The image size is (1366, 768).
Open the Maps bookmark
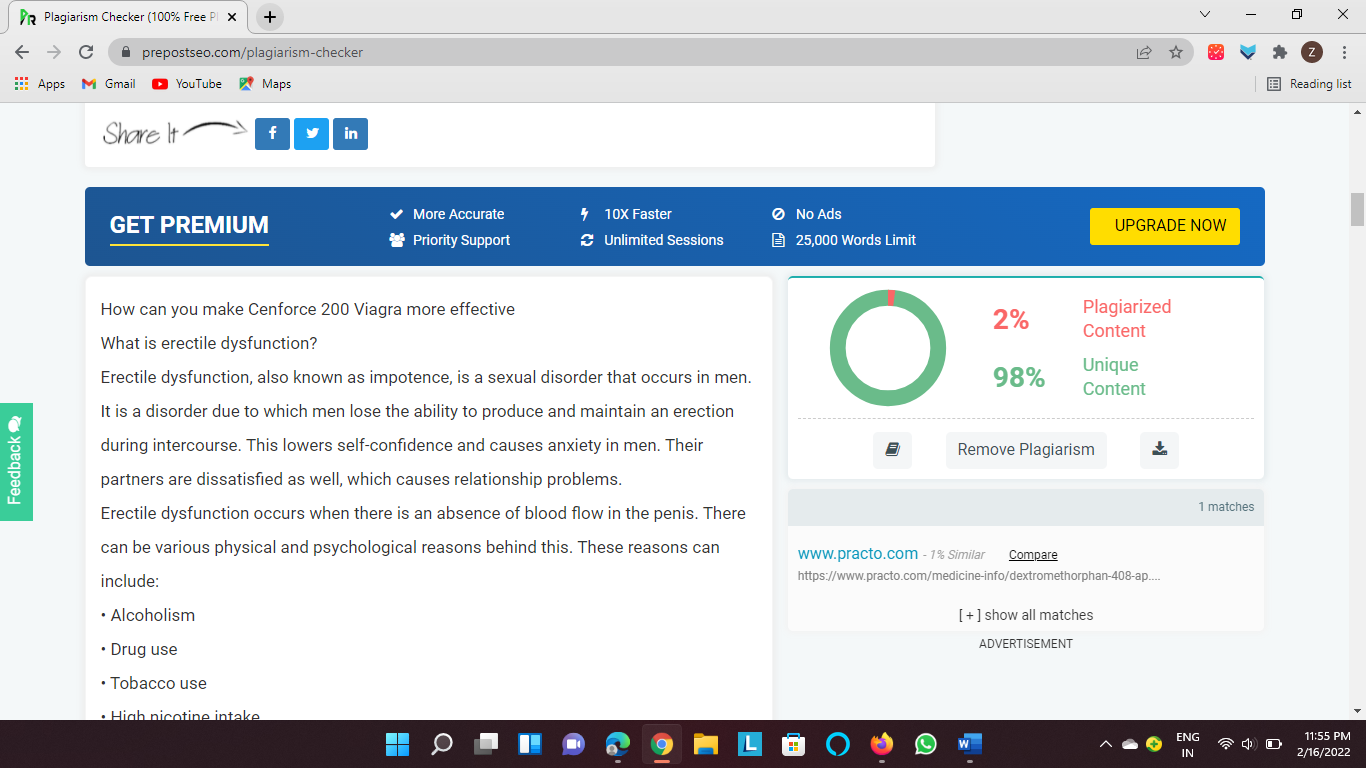coord(265,84)
